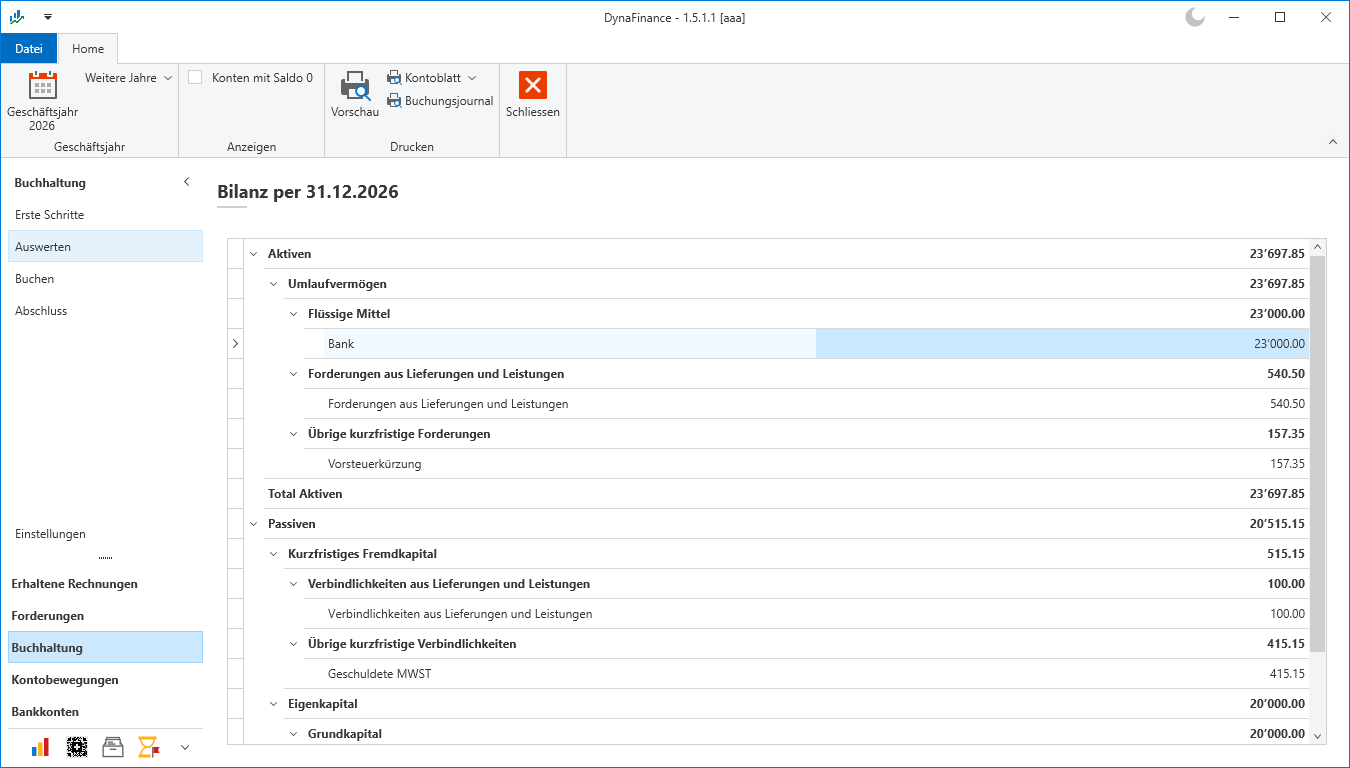Image resolution: width=1350 pixels, height=768 pixels.
Task: Click the Vorschau print preview icon
Action: tap(355, 86)
